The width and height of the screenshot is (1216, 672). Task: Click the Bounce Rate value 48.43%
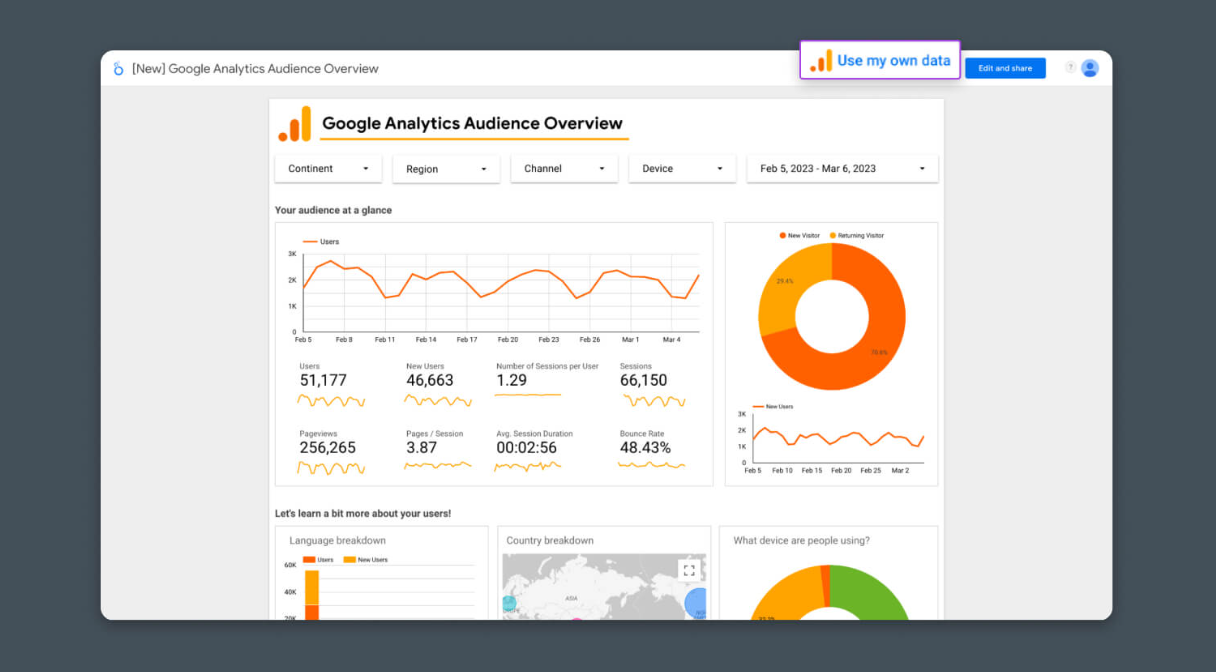pos(645,448)
